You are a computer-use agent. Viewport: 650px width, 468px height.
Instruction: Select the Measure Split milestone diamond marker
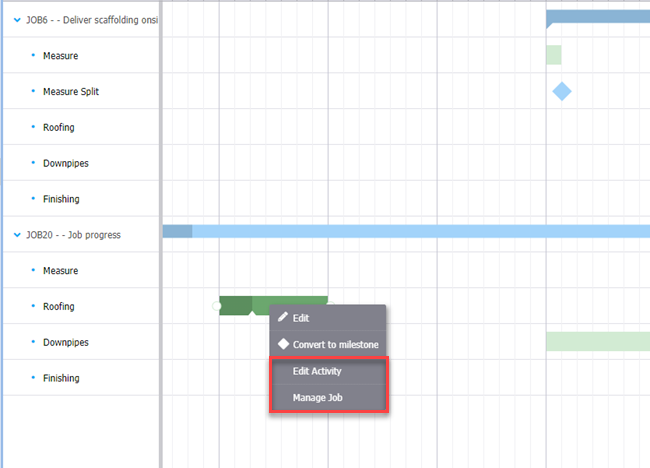pos(562,92)
